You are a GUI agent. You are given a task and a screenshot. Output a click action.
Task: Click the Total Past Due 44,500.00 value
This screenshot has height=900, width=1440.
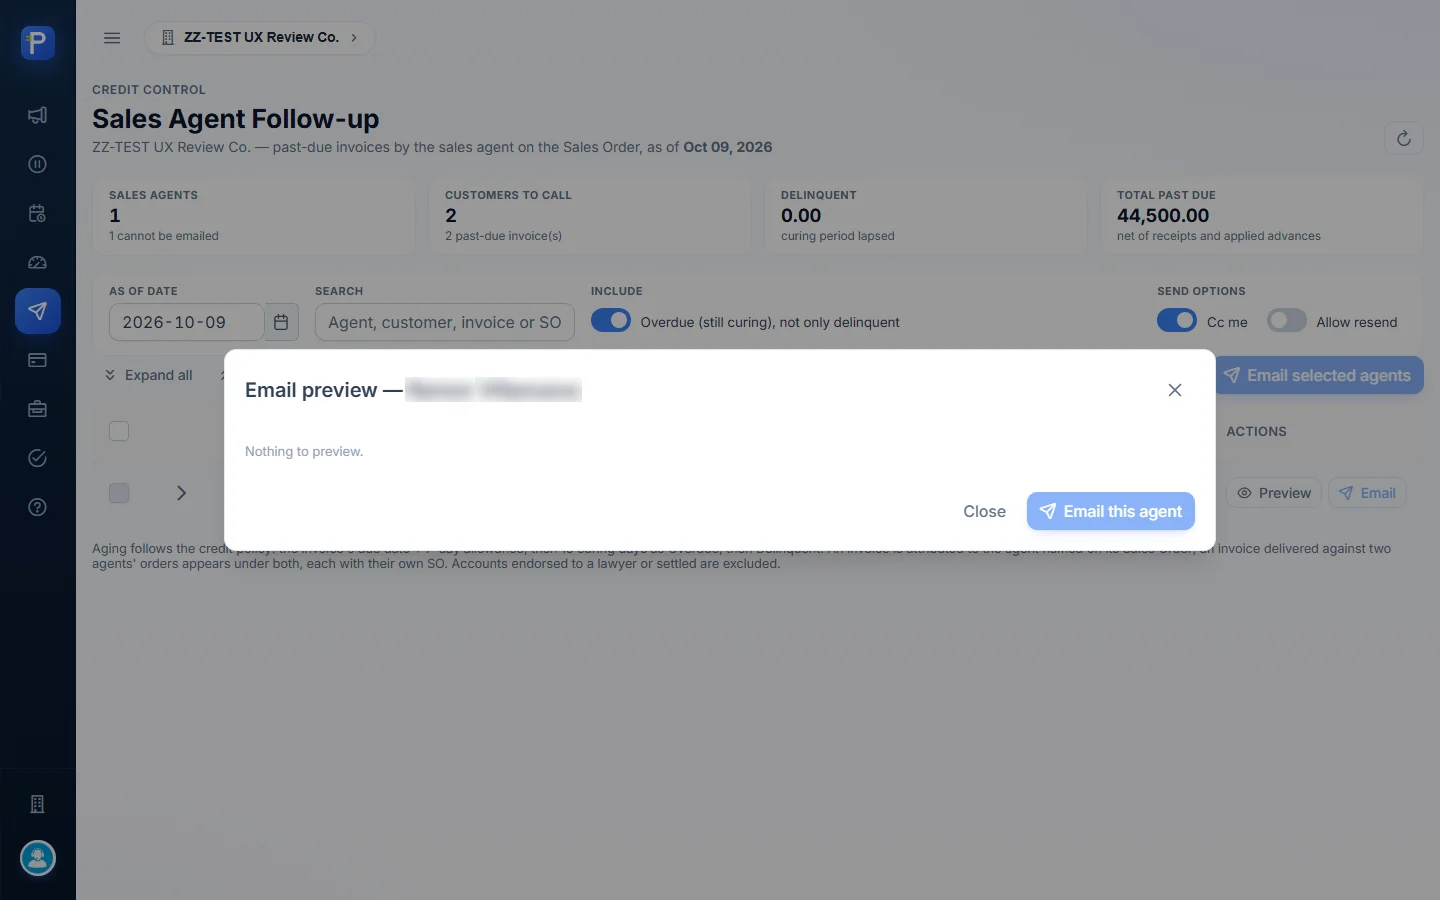click(1163, 215)
